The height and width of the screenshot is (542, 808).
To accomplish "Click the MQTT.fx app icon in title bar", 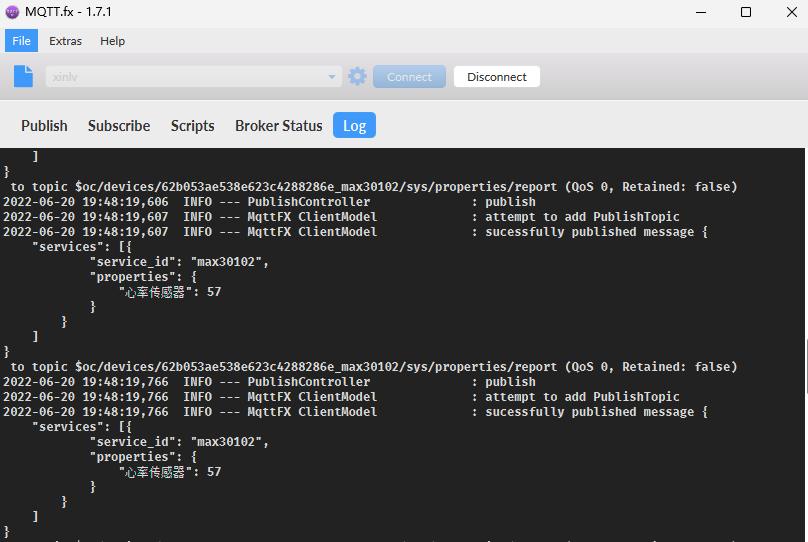I will 13,12.
